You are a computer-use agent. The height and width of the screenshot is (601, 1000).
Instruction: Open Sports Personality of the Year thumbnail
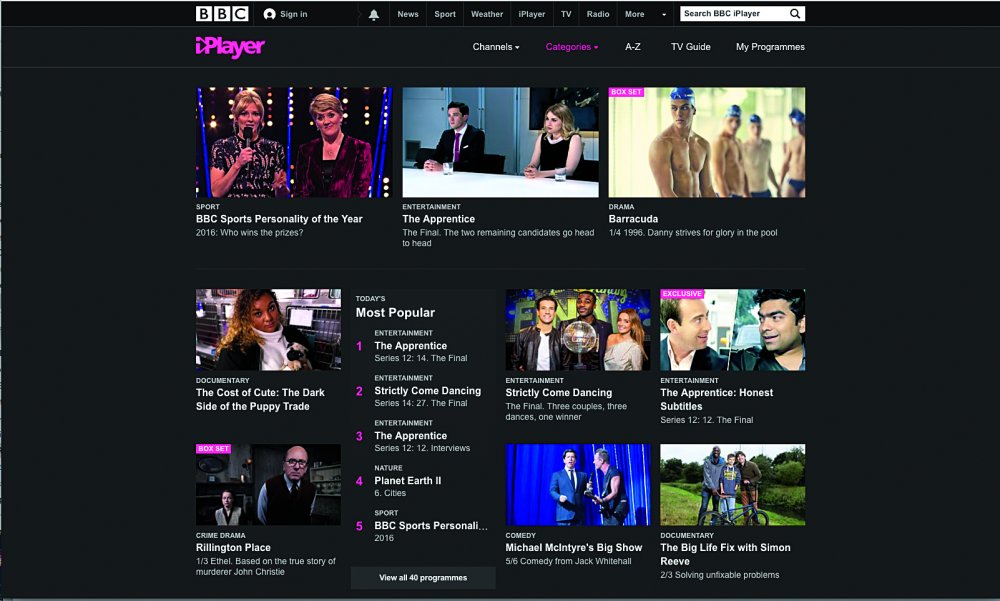pos(293,142)
